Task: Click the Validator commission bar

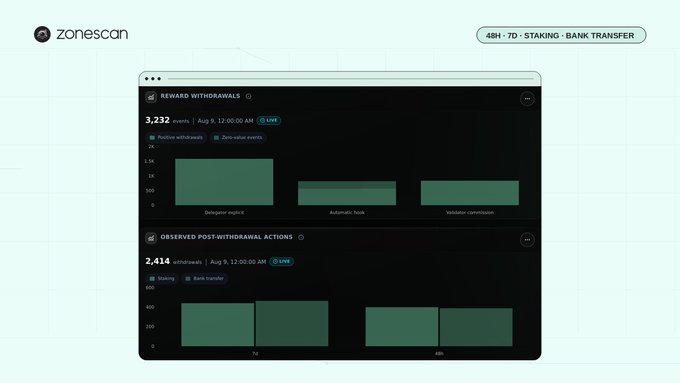Action: 470,193
